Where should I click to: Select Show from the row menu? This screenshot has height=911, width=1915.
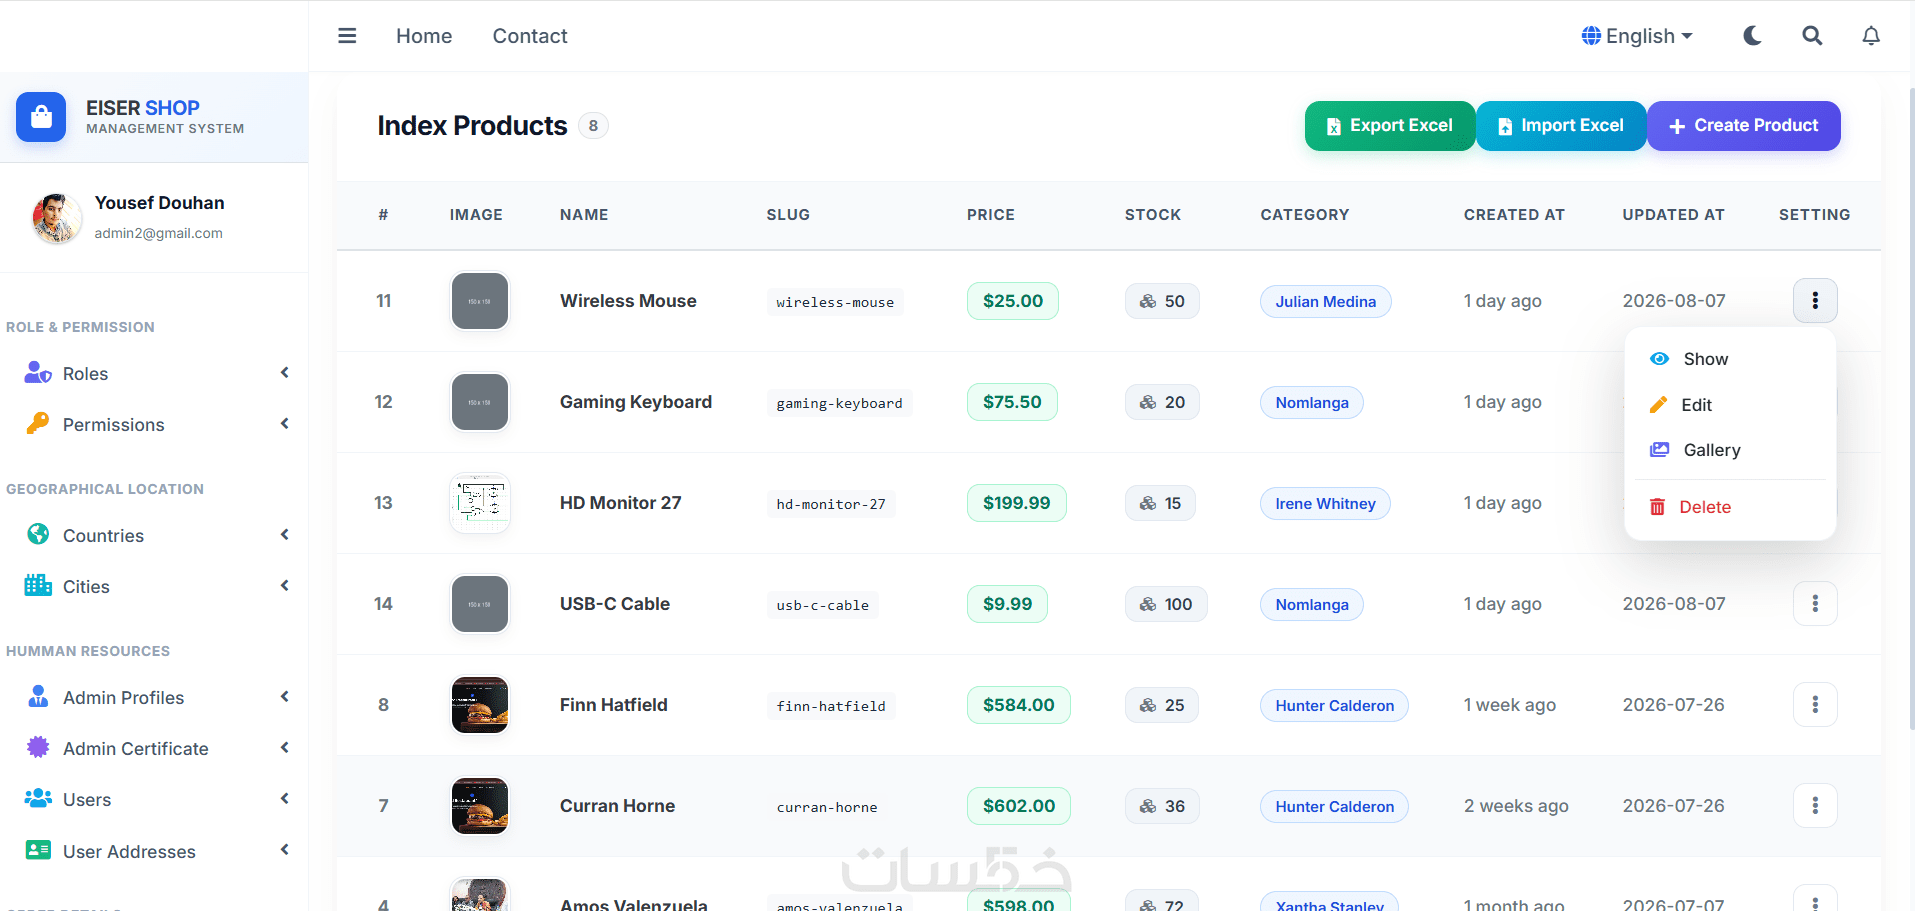1730,359
